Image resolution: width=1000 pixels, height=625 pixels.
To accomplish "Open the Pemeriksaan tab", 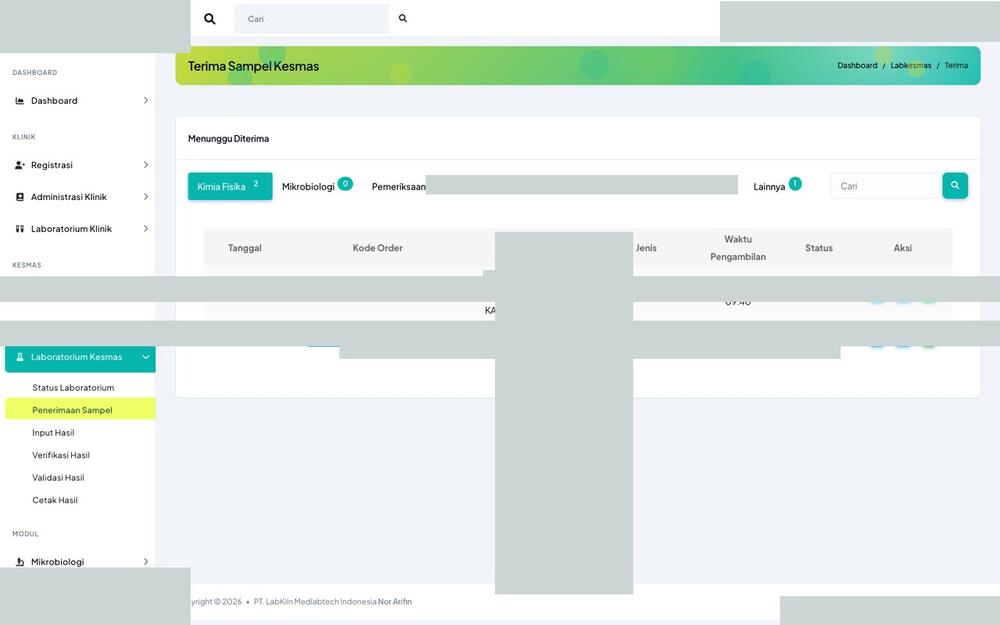I will click(x=399, y=187).
